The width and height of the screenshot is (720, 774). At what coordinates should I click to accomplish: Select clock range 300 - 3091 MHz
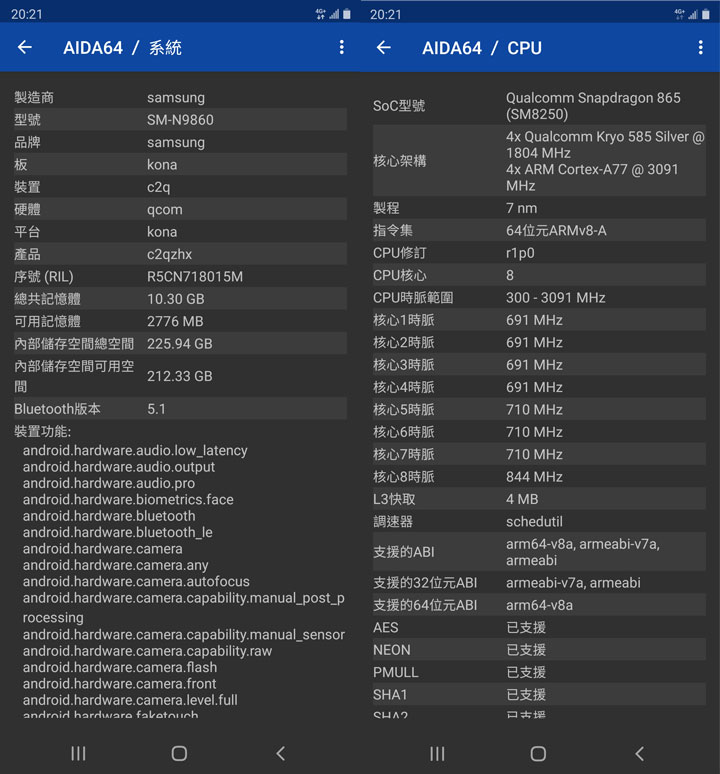(555, 298)
